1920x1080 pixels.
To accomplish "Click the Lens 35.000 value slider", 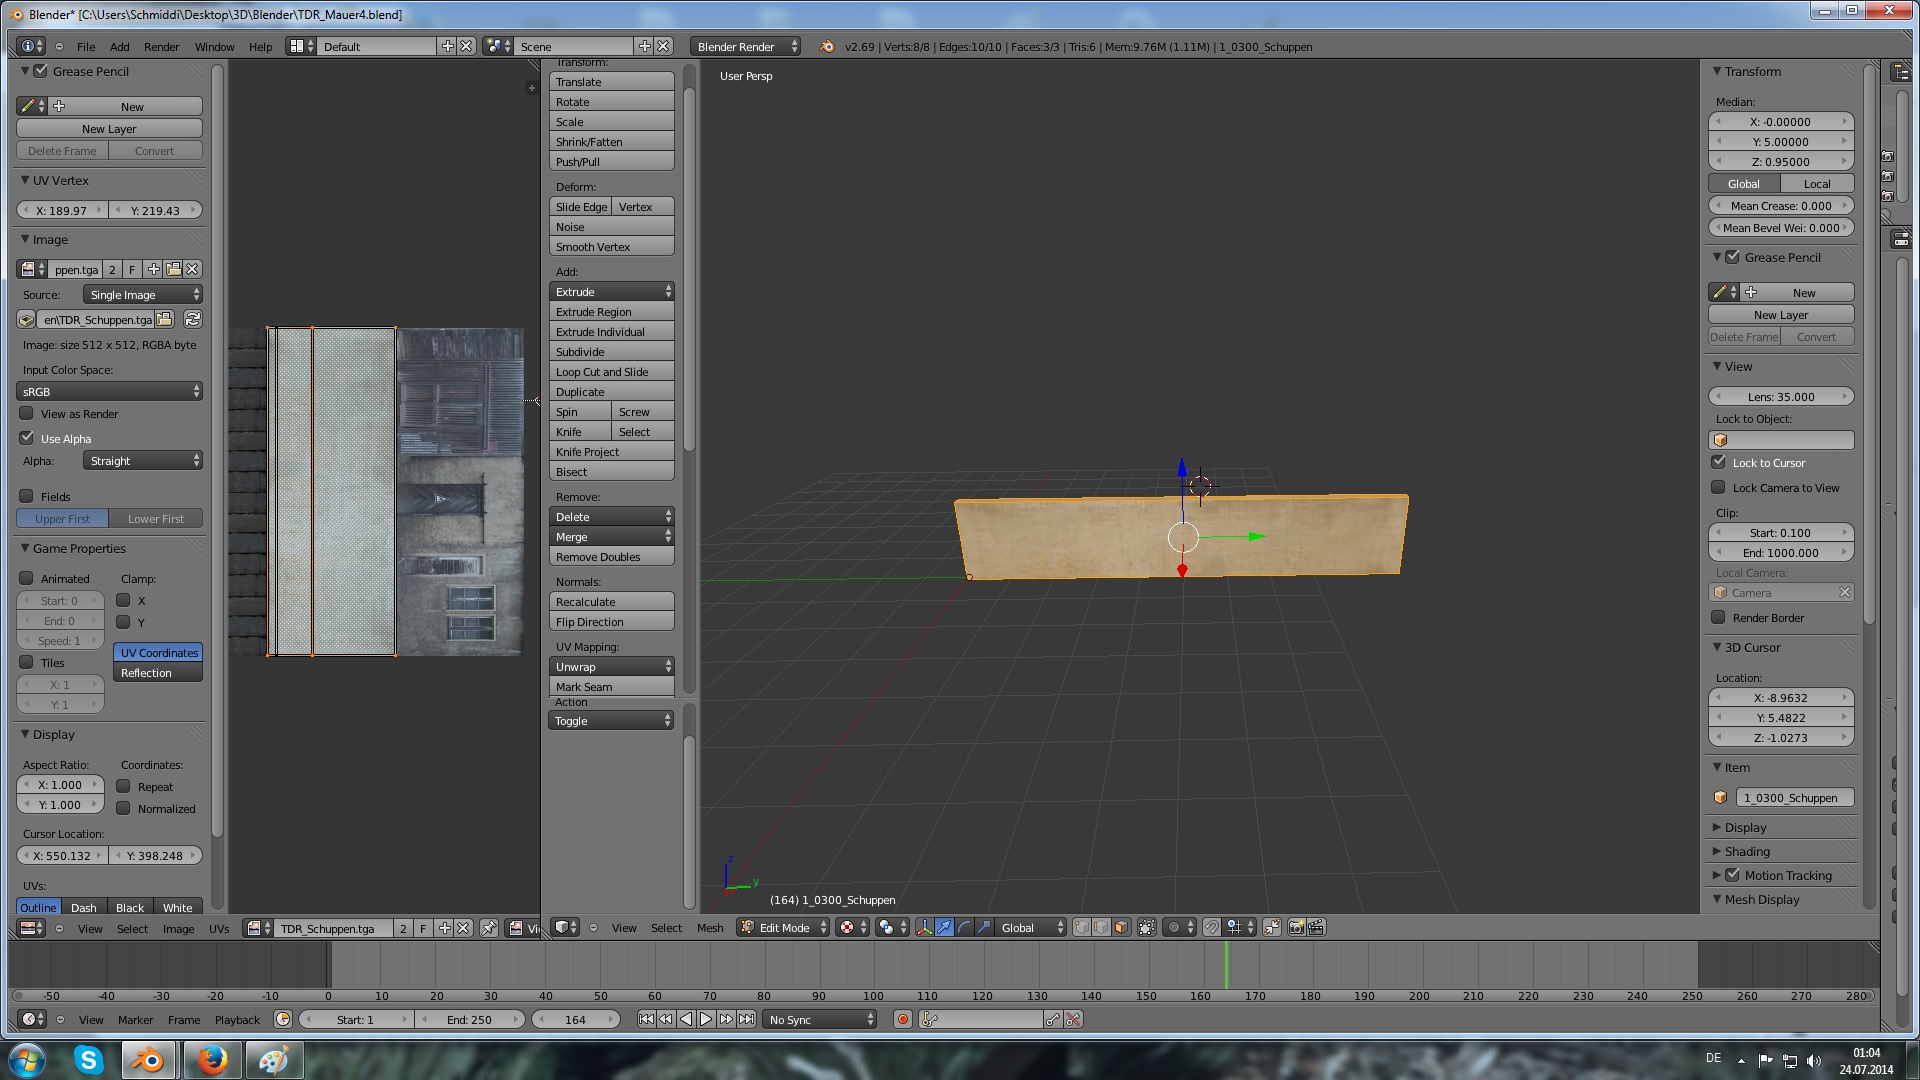I will pyautogui.click(x=1781, y=397).
